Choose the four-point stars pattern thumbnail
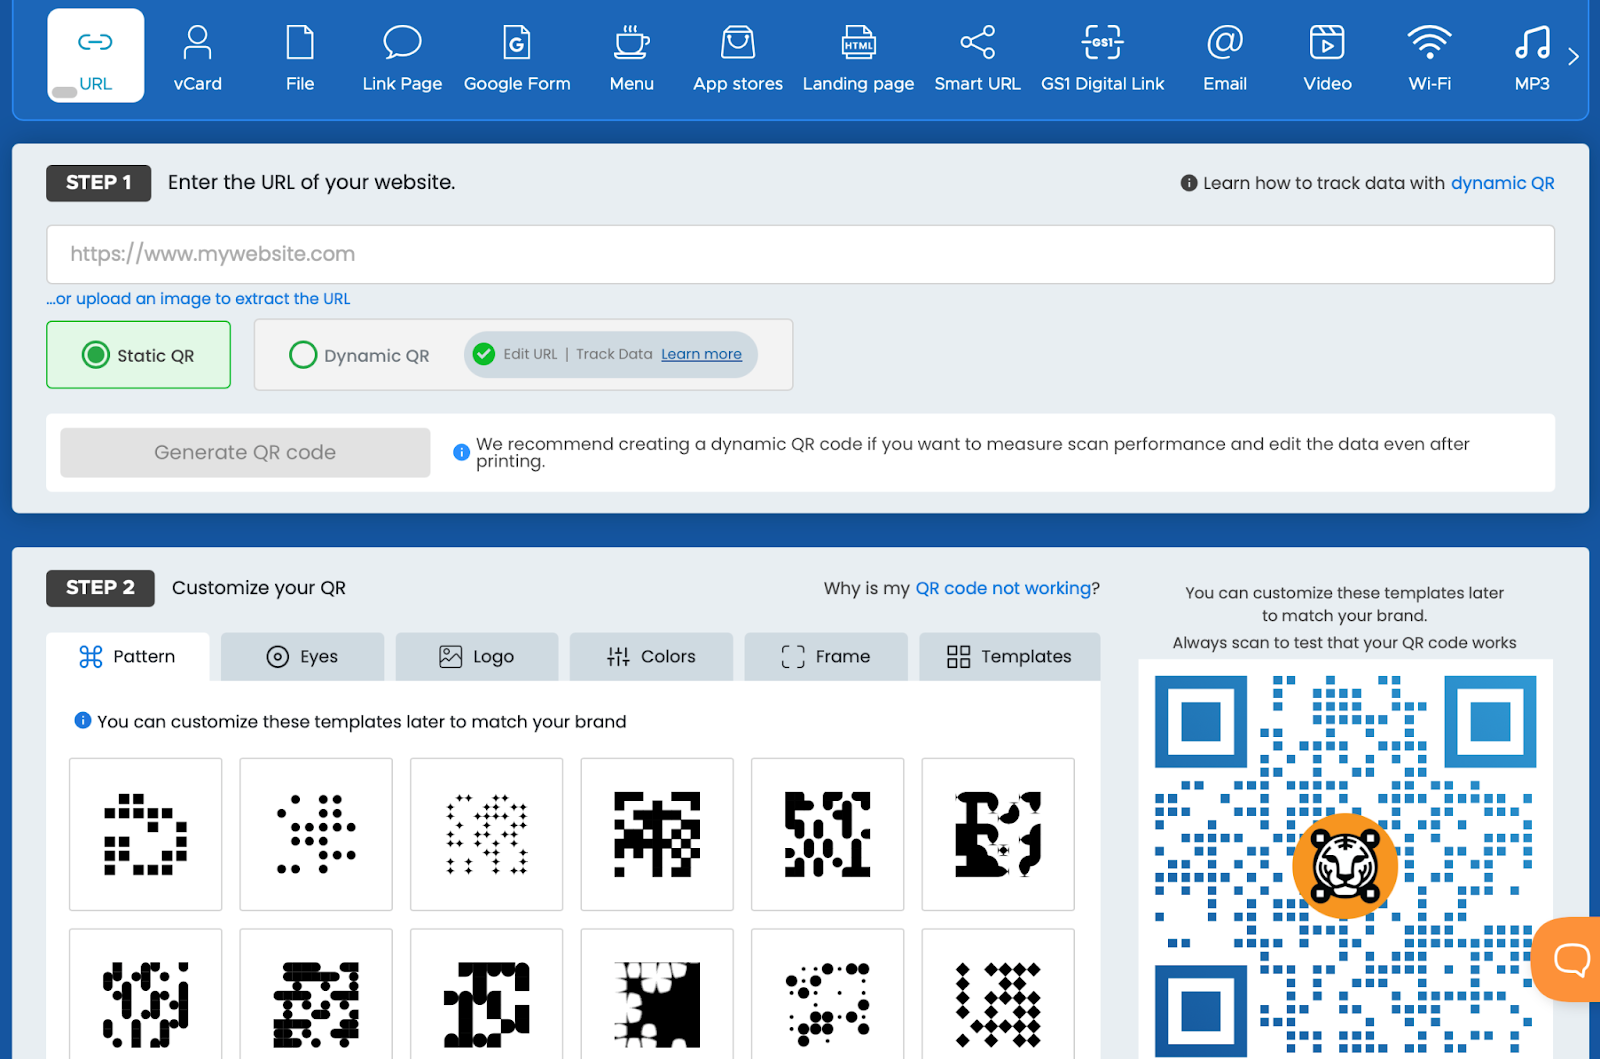The width and height of the screenshot is (1600, 1059). click(487, 834)
